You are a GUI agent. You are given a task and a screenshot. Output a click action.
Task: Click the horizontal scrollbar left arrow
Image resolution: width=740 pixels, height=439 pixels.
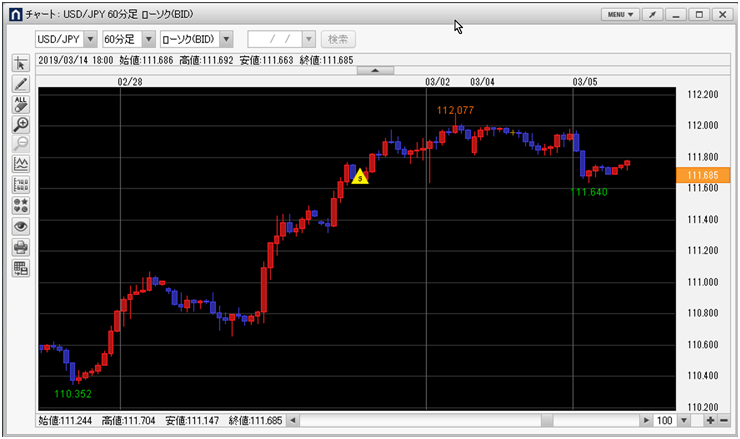tap(293, 421)
